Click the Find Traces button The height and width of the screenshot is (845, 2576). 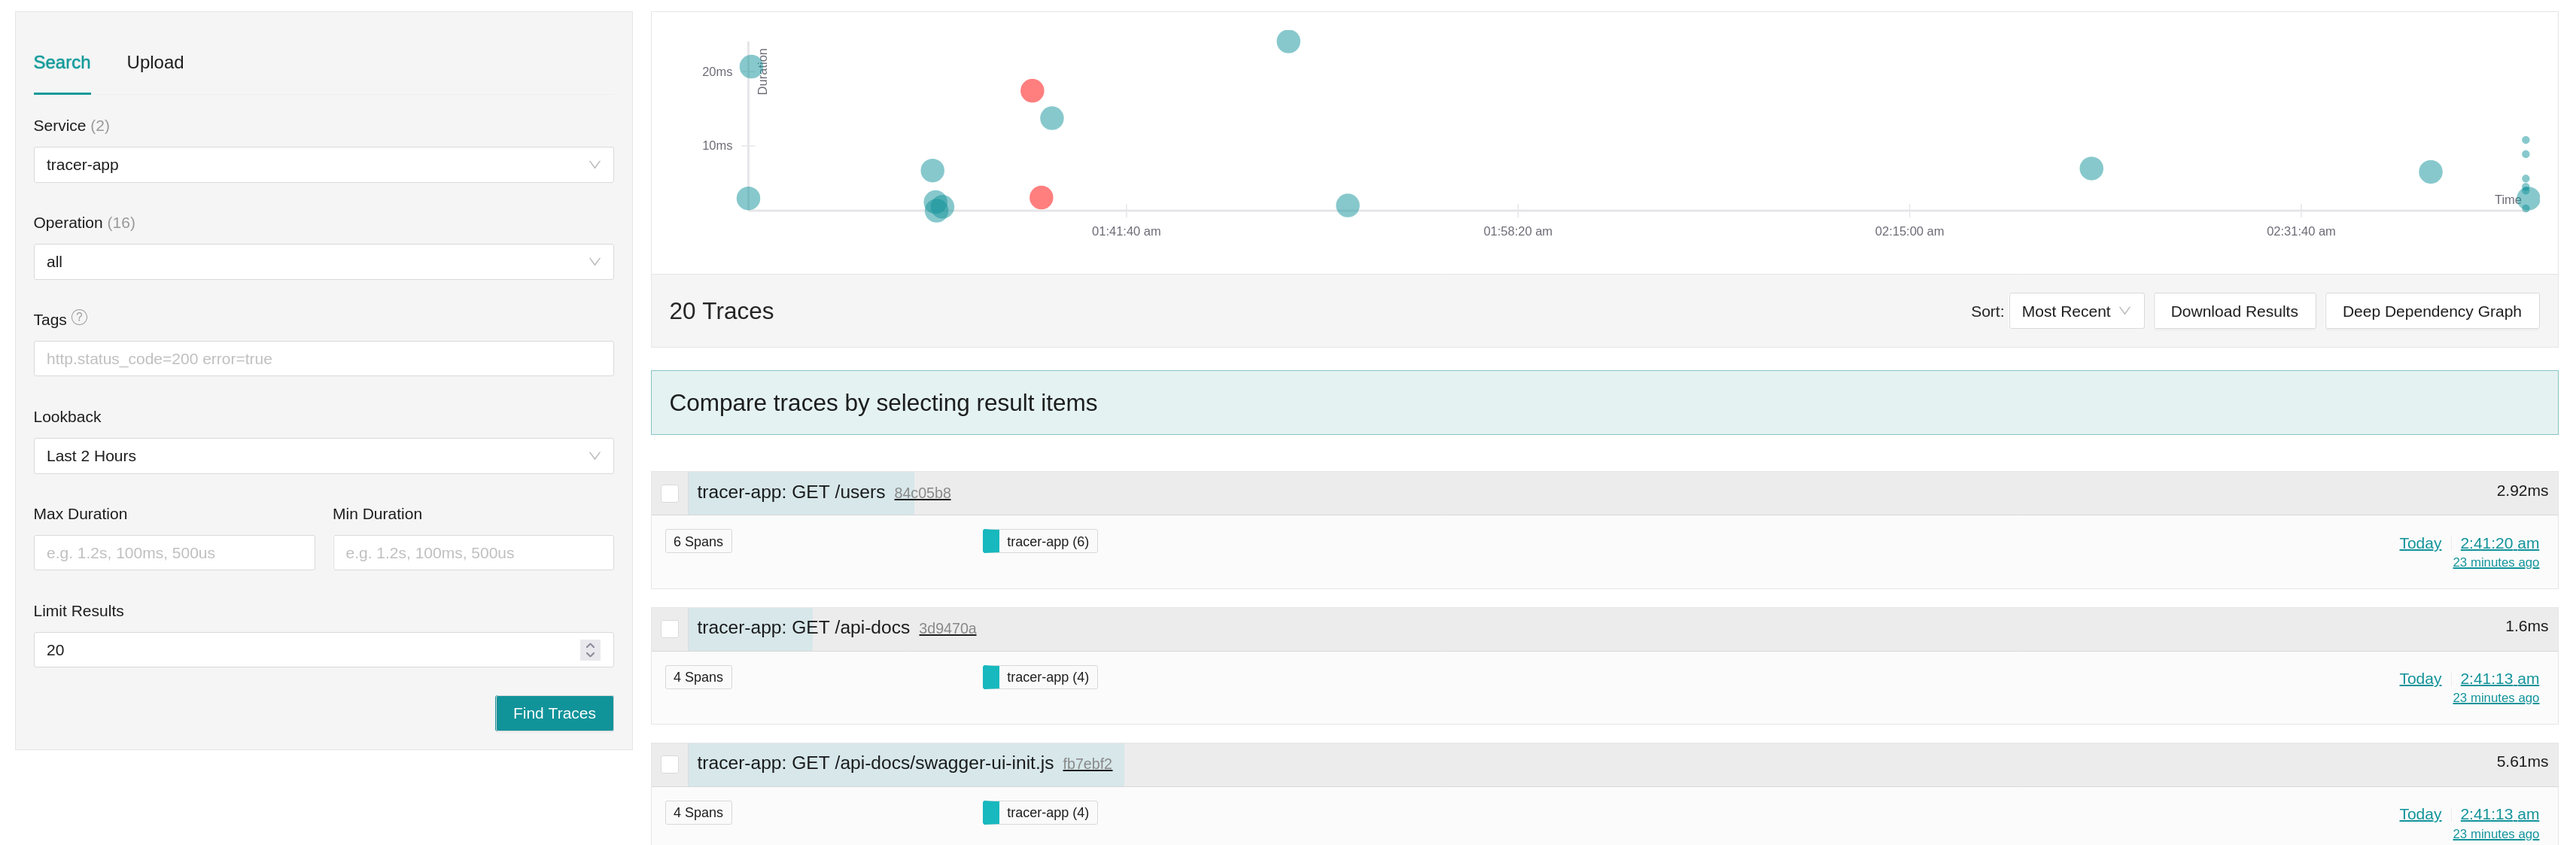(554, 713)
